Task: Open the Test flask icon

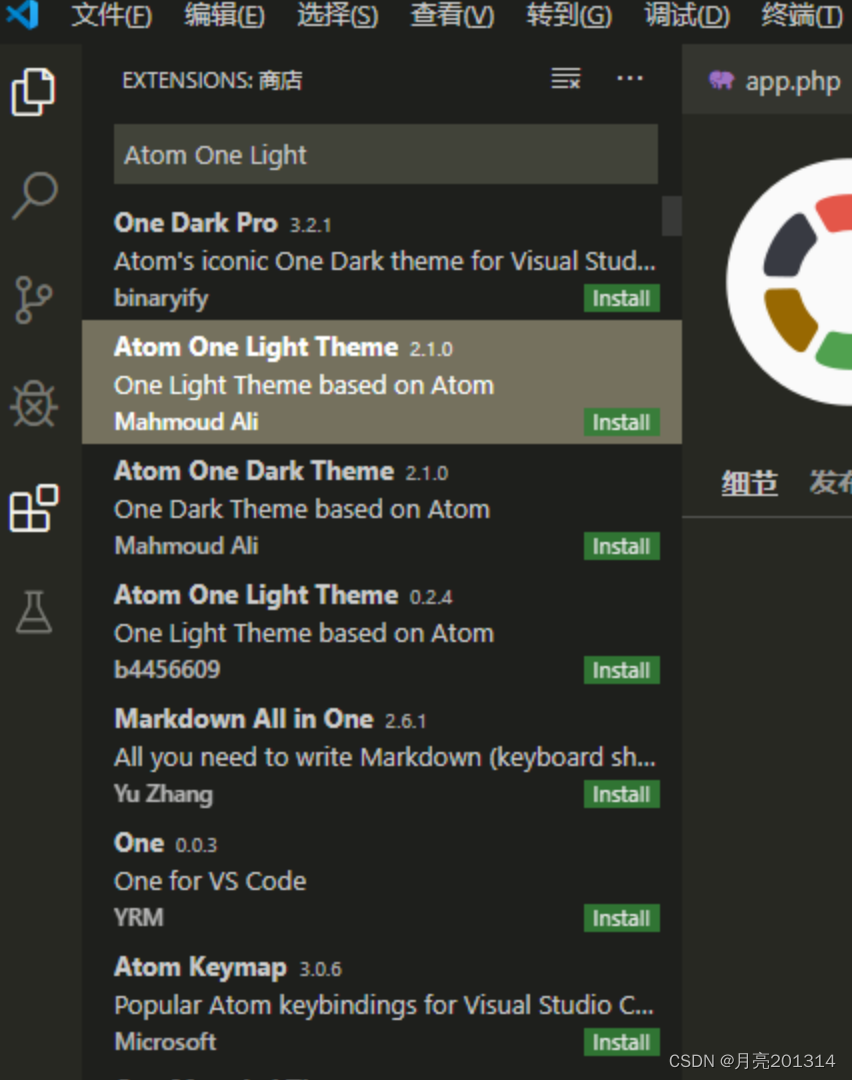Action: (x=34, y=611)
